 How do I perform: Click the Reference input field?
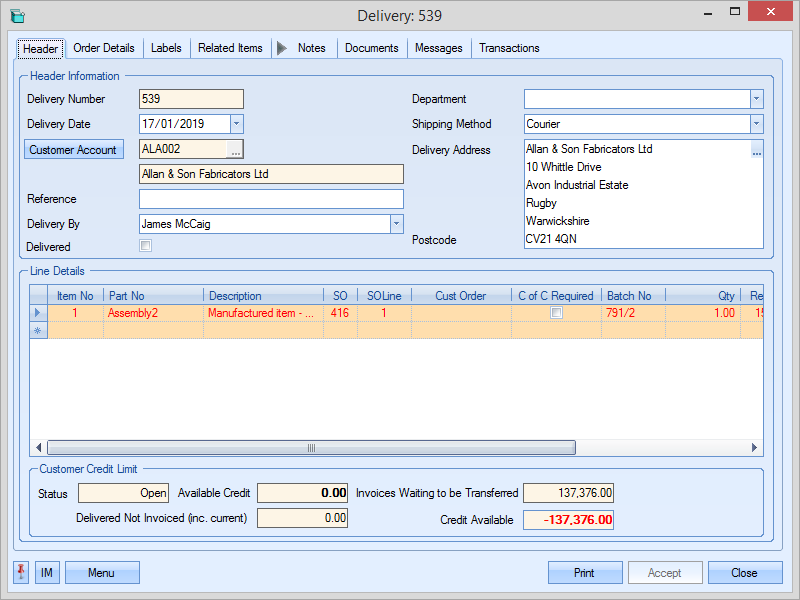tap(271, 199)
